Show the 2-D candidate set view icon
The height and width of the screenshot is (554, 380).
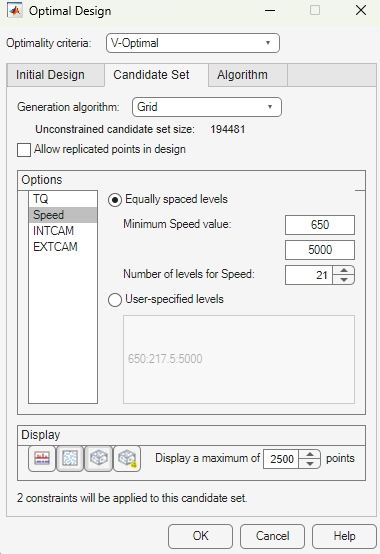coord(70,459)
